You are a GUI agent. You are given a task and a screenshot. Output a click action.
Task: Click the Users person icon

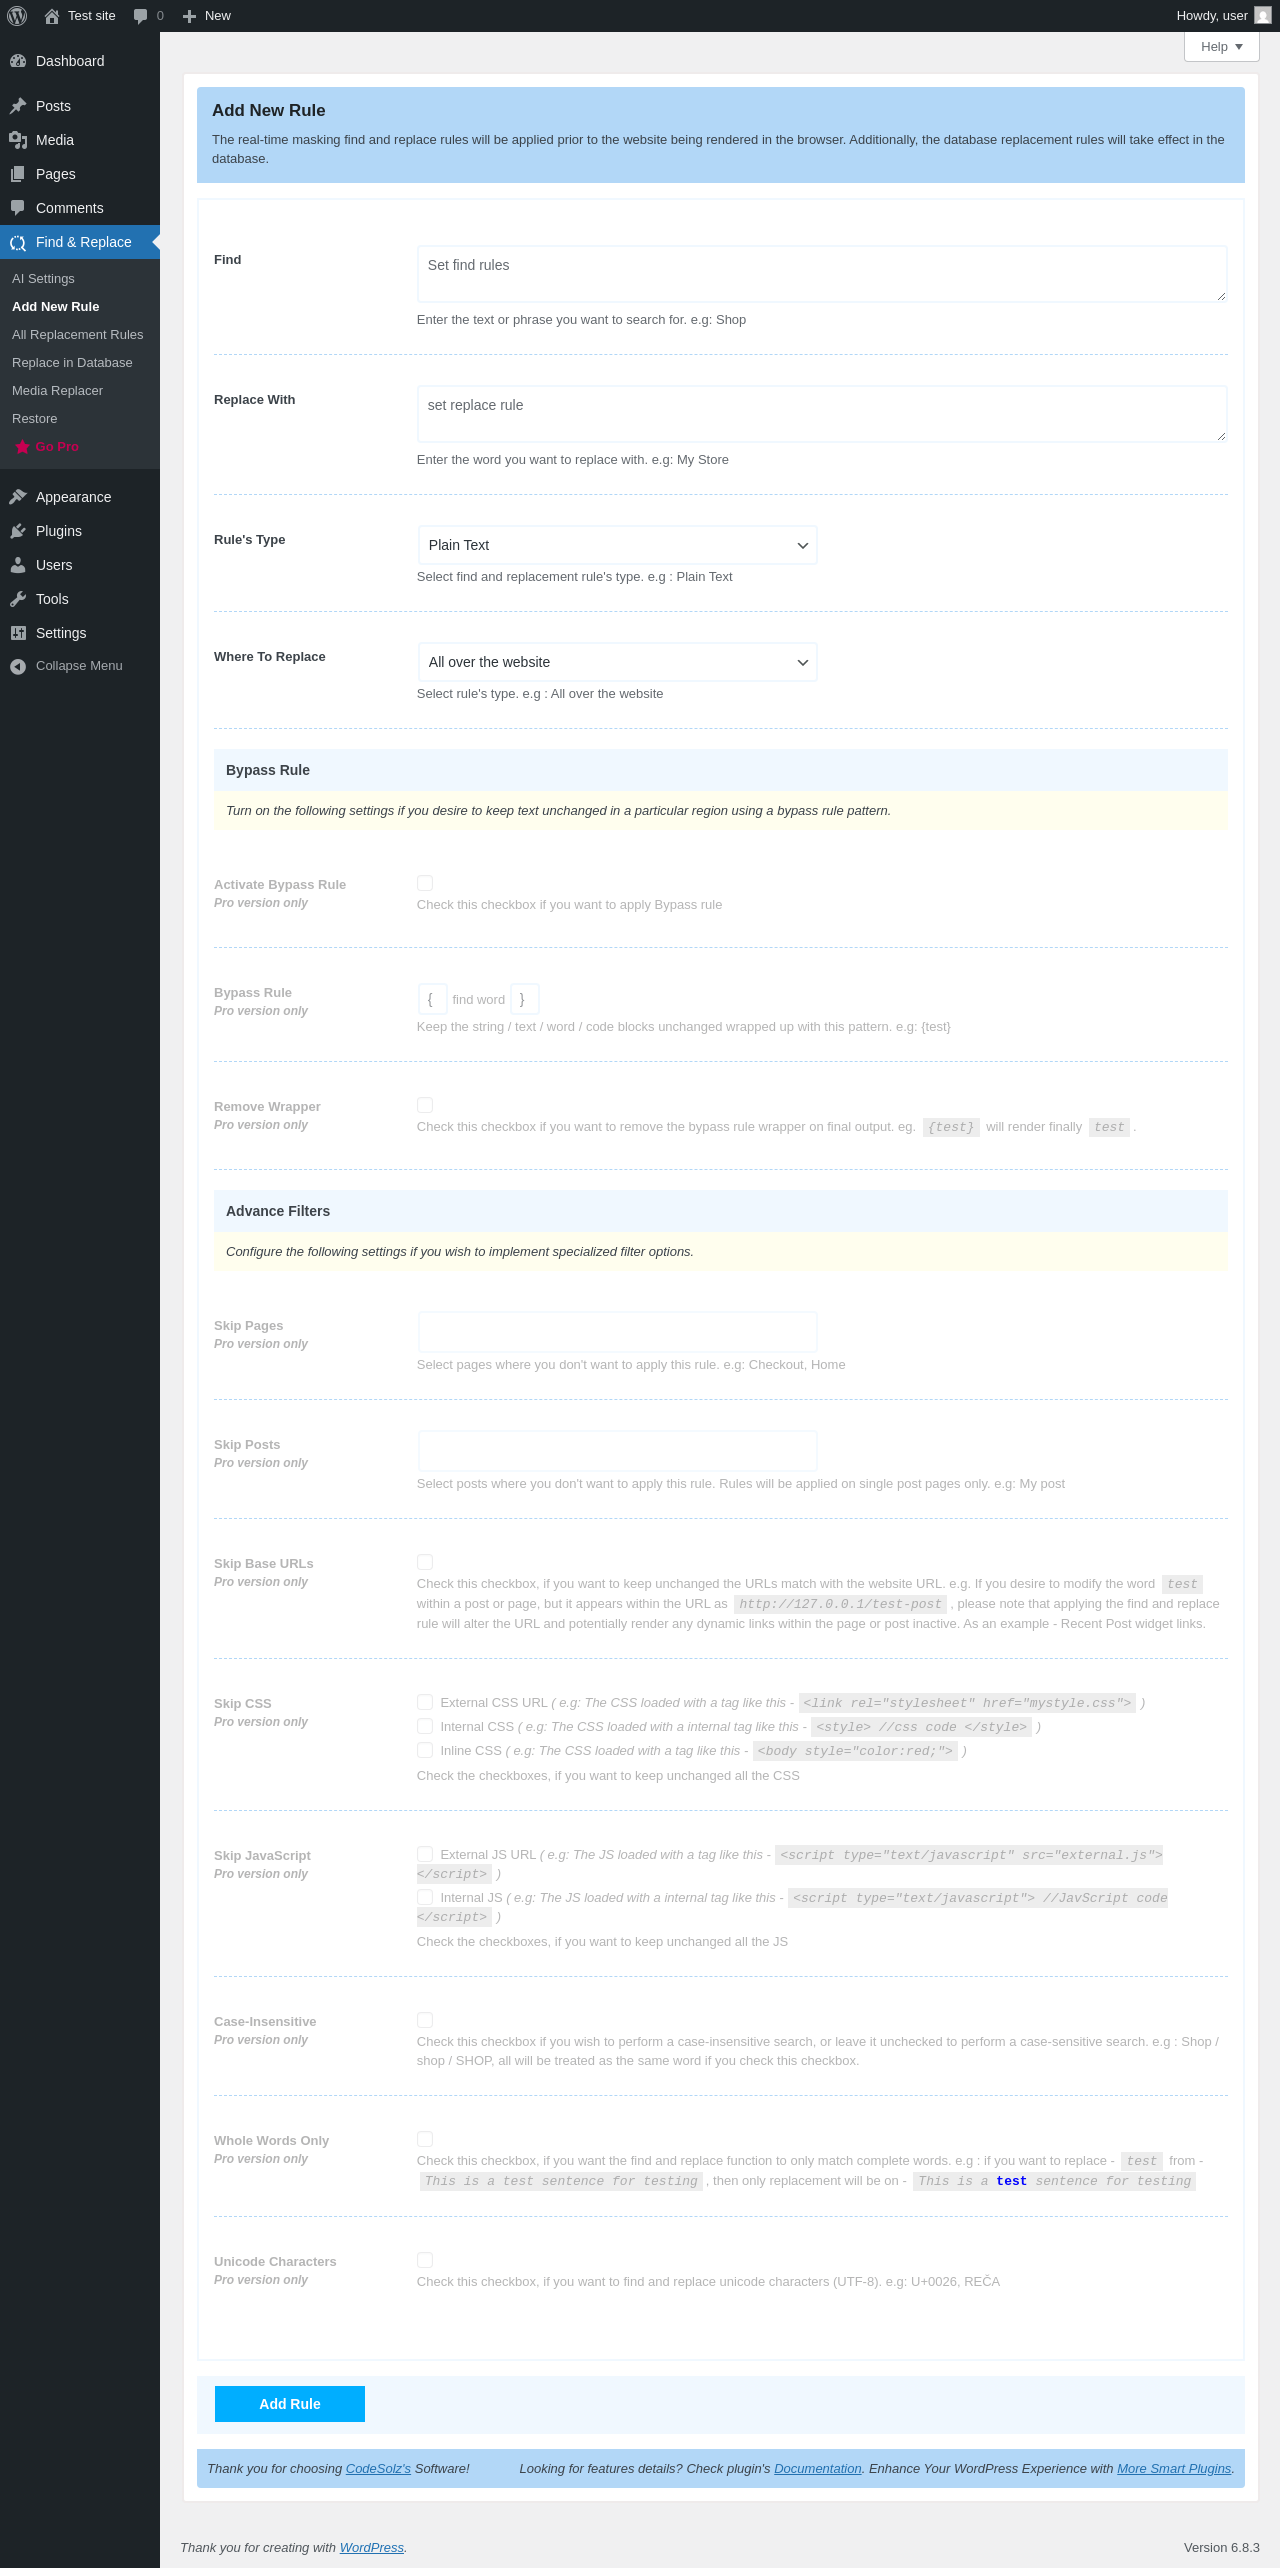pyautogui.click(x=18, y=565)
